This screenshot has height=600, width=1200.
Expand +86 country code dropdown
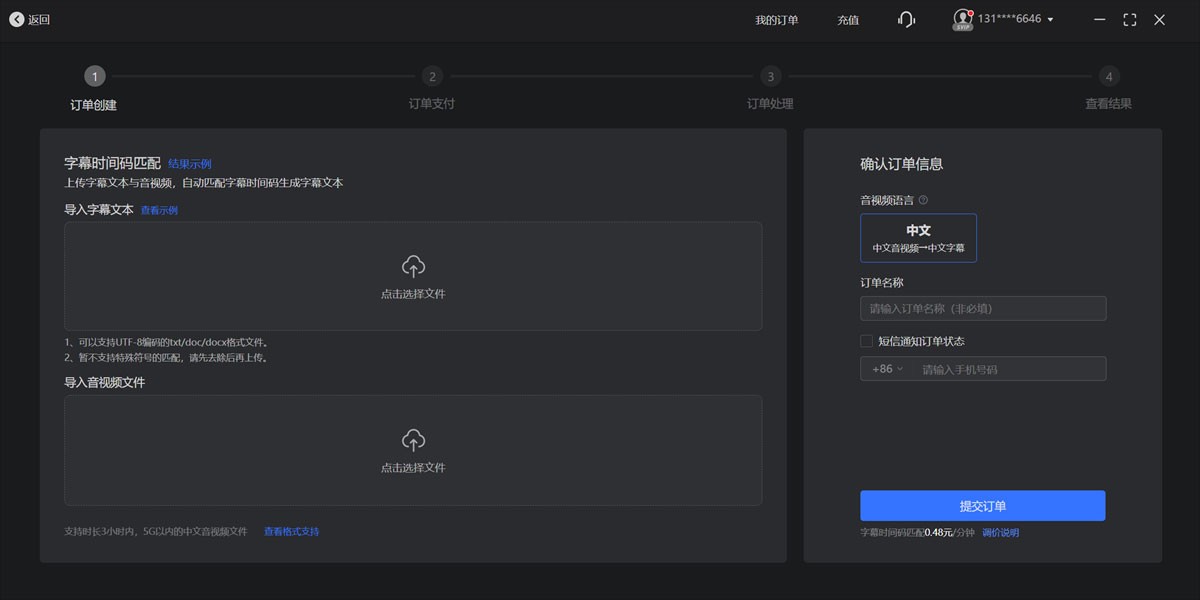click(886, 369)
